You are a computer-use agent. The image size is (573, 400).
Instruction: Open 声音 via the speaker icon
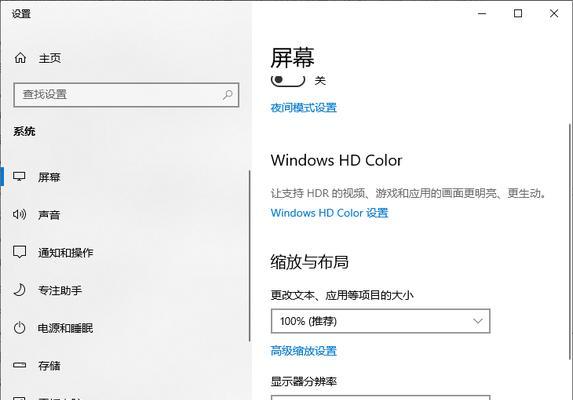pos(19,214)
